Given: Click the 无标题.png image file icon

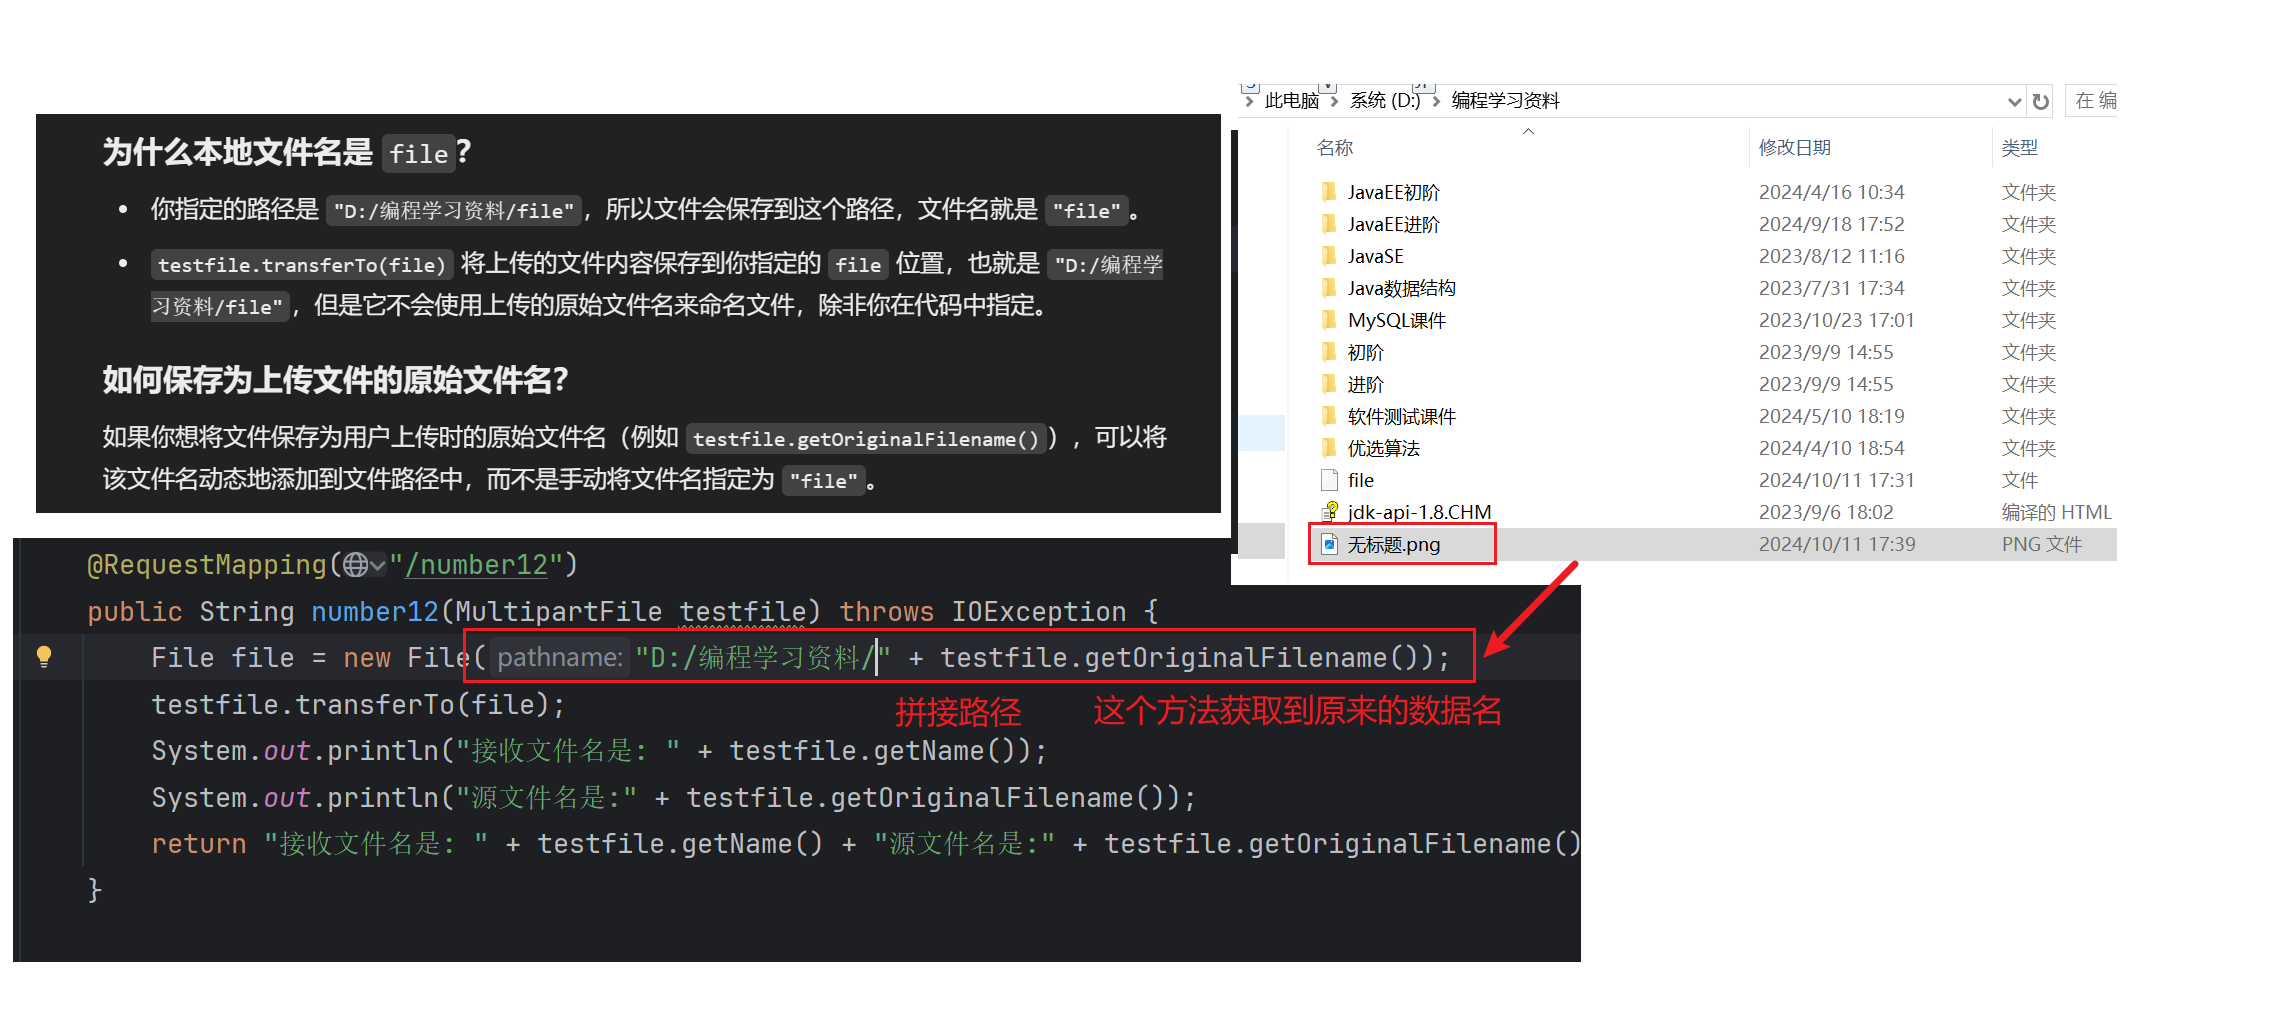Looking at the screenshot, I should coord(1329,543).
